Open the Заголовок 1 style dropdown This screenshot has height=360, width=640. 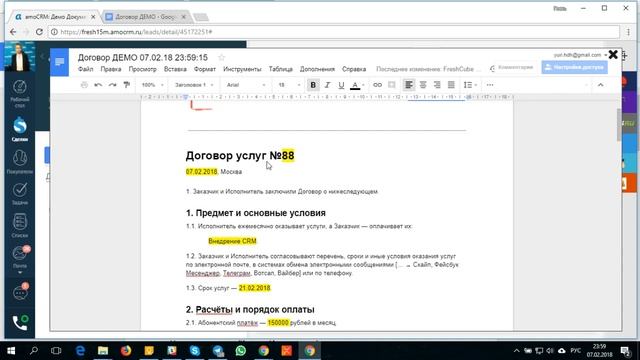tap(194, 85)
